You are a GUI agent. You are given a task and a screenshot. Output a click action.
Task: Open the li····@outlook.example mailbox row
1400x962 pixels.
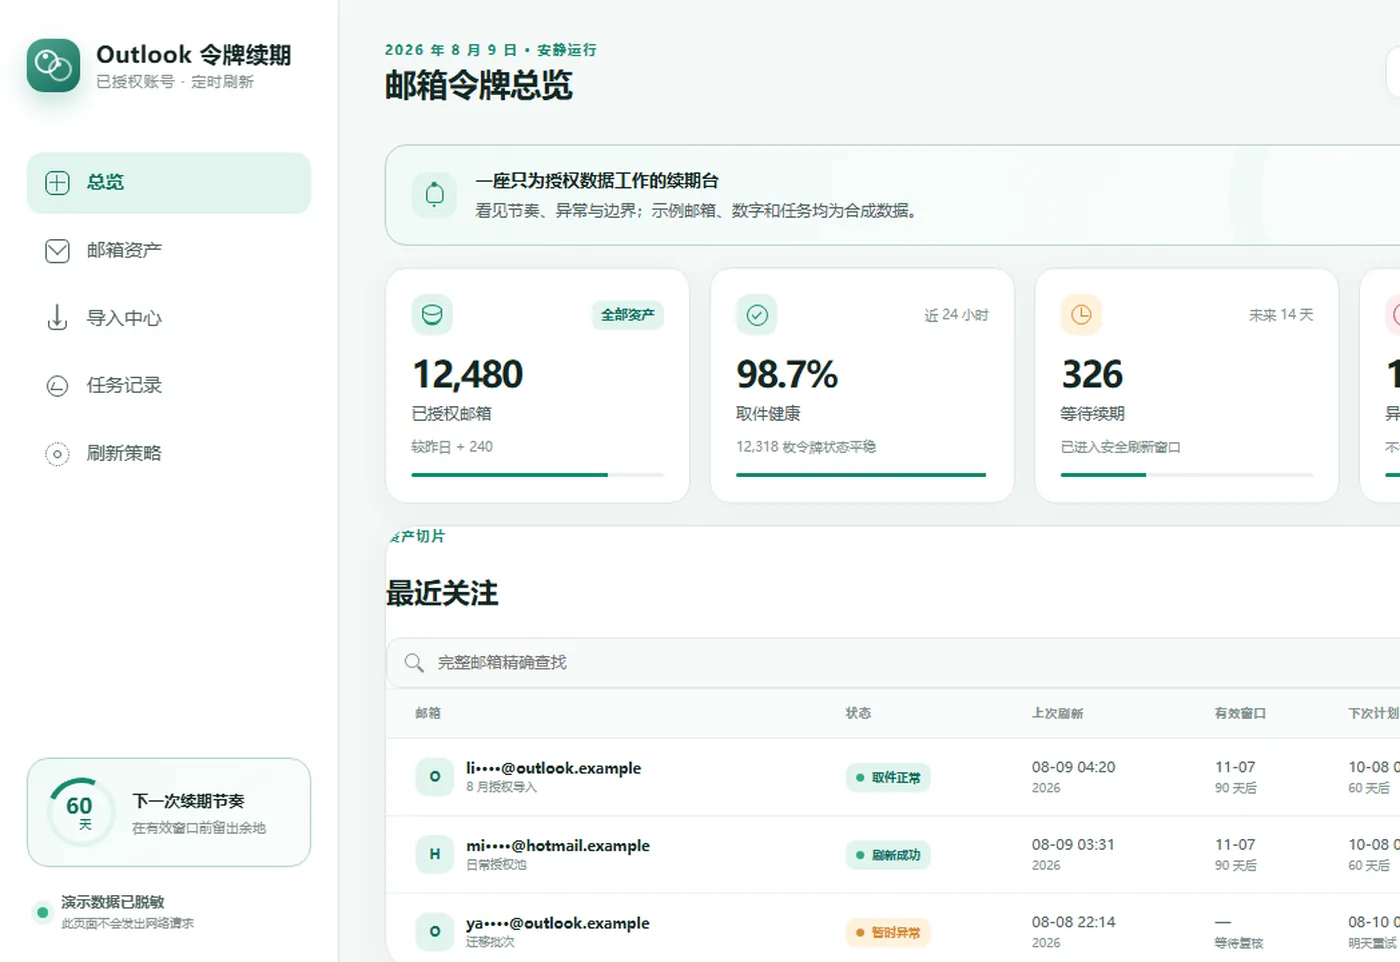893,777
